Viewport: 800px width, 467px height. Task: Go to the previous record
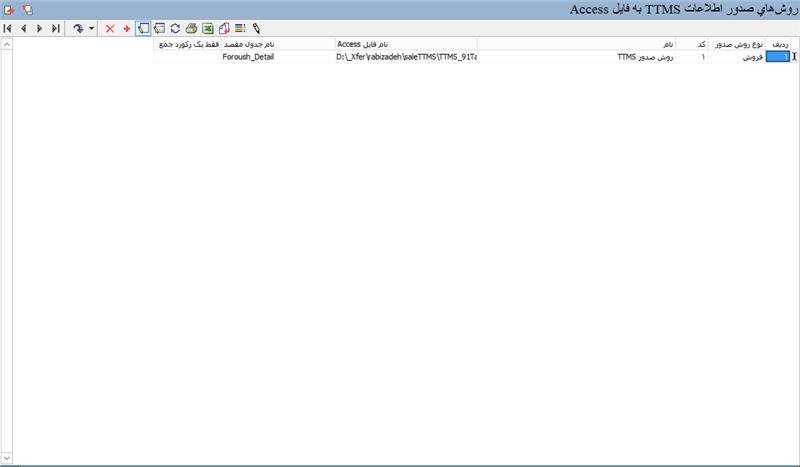(x=24, y=29)
